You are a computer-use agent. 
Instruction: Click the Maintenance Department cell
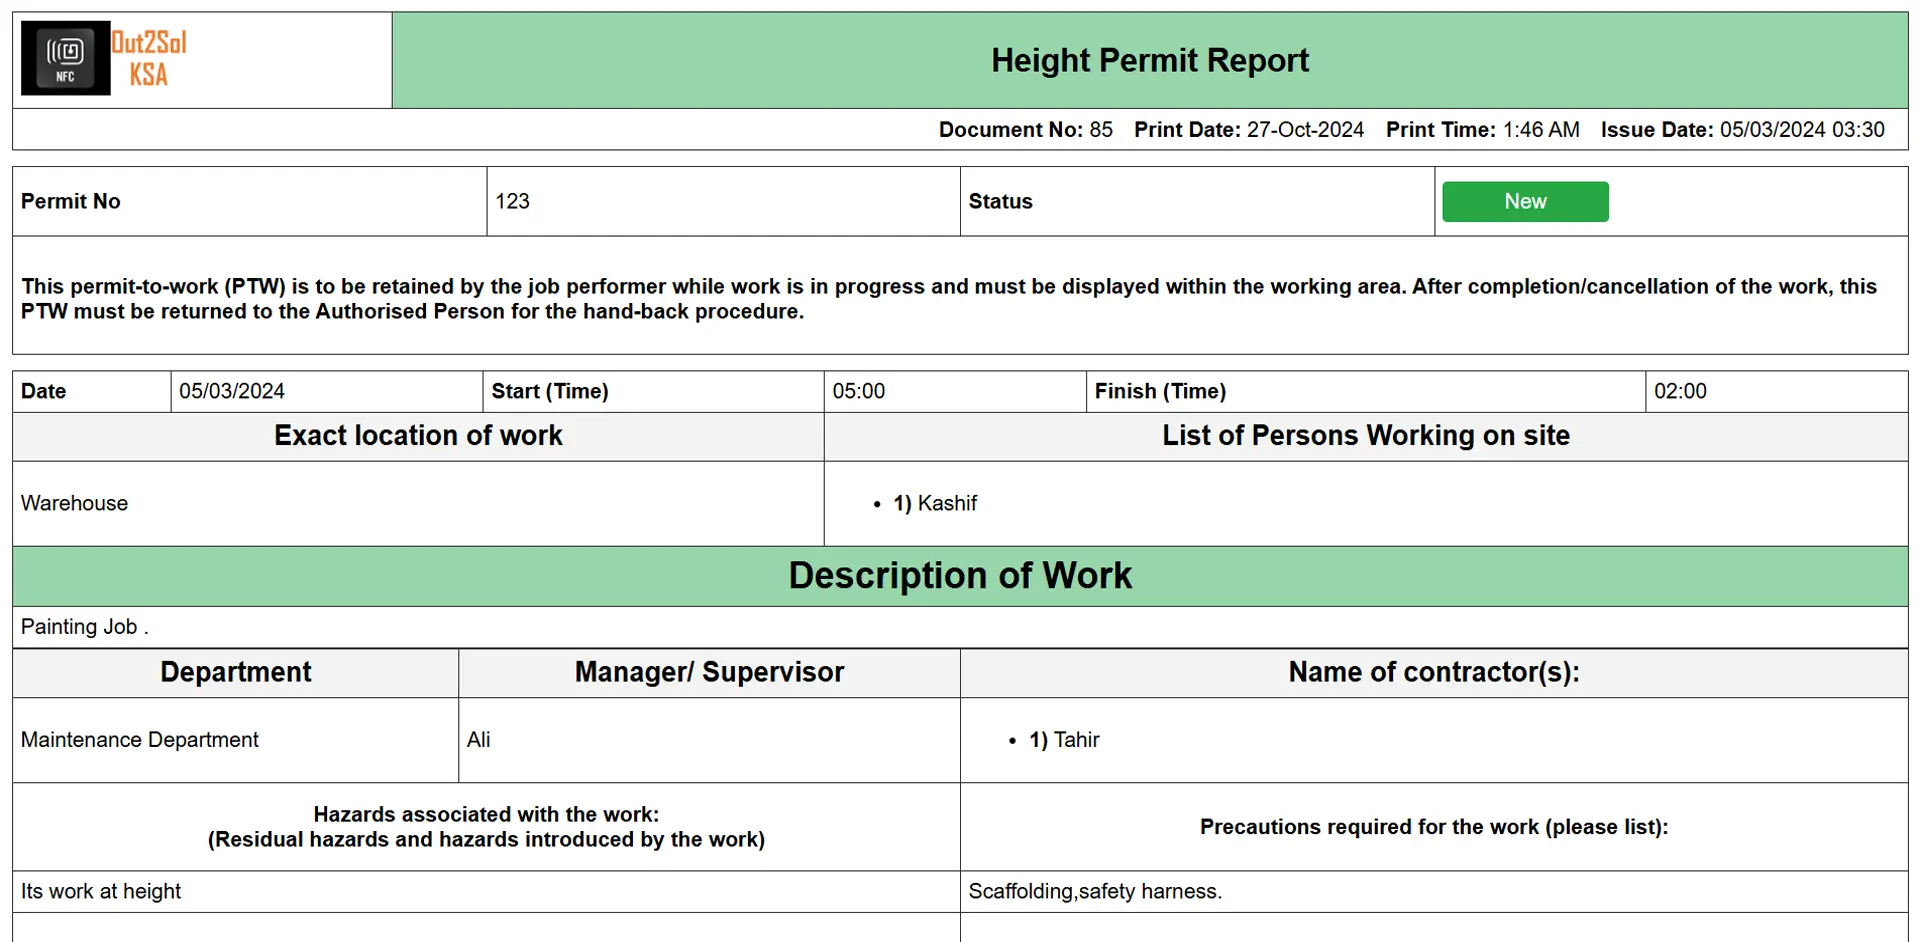point(140,740)
